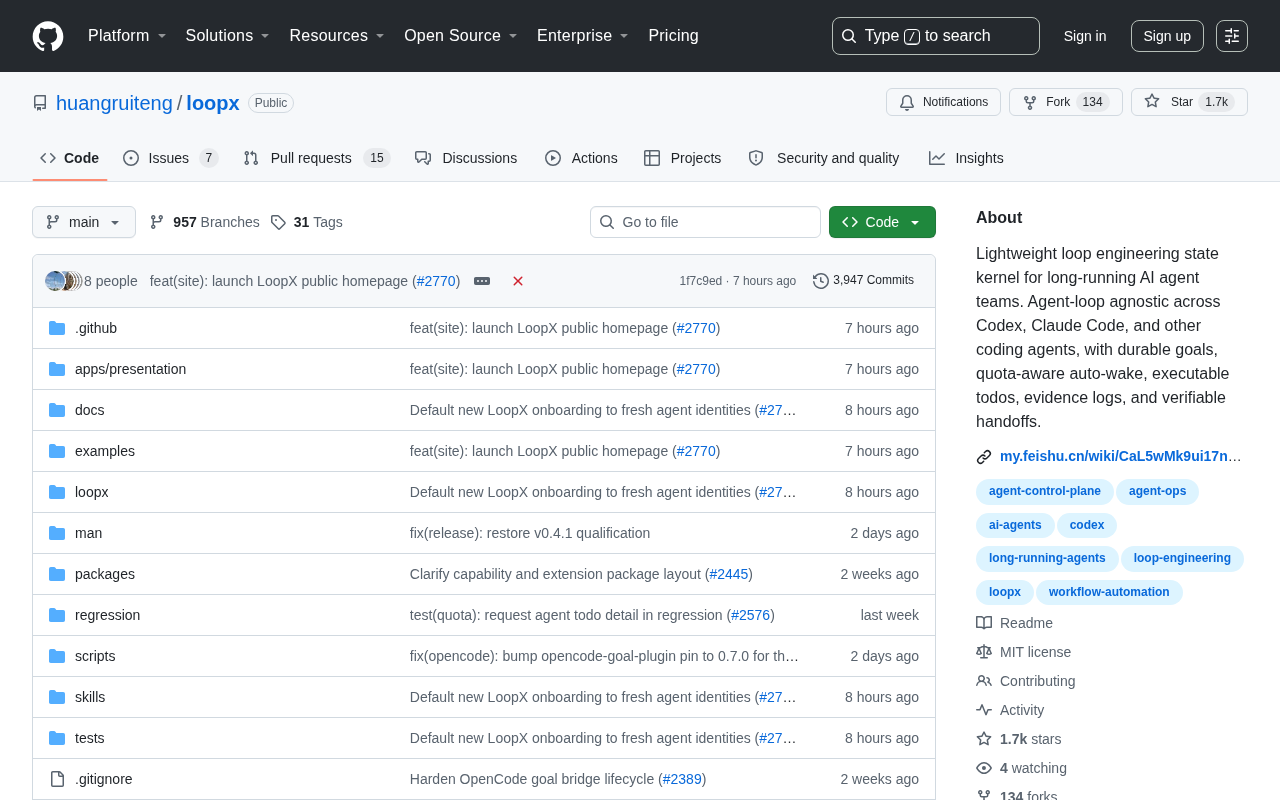Expand the Enterprise menu
This screenshot has height=800, width=1280.
point(583,36)
